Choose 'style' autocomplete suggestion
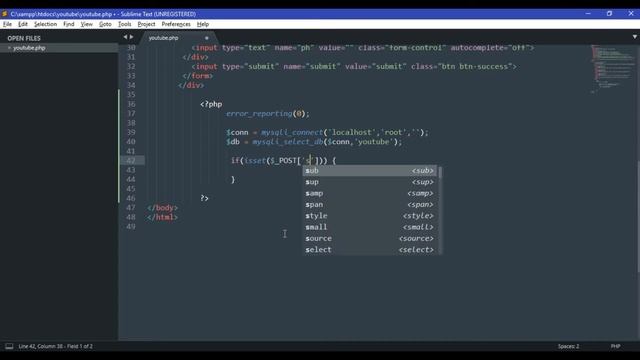This screenshot has width=640, height=360. (x=370, y=216)
